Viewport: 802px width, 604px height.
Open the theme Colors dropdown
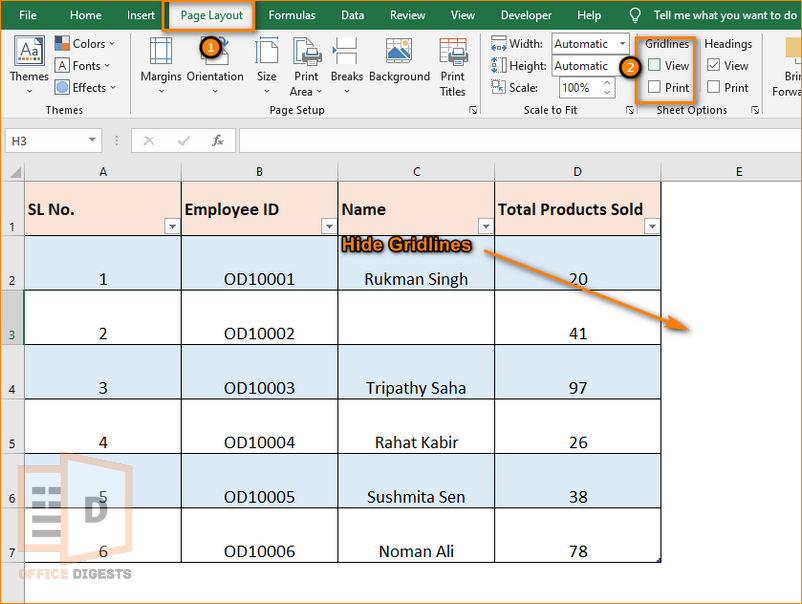click(x=88, y=44)
